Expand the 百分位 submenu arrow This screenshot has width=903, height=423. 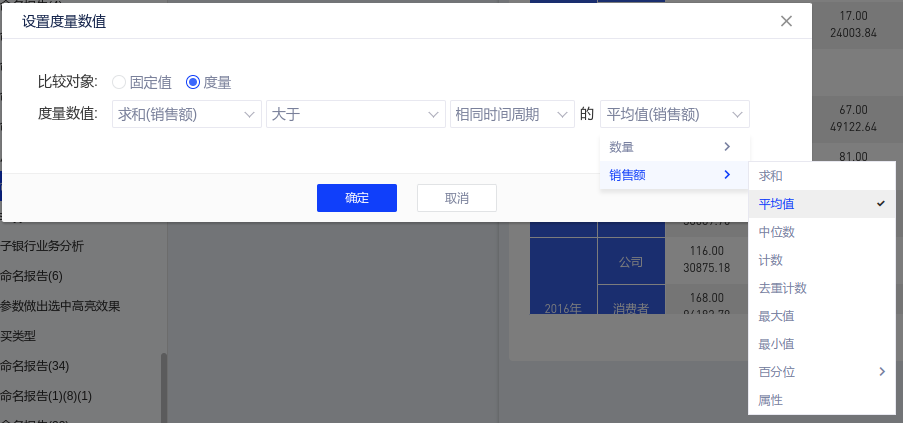pyautogui.click(x=881, y=372)
